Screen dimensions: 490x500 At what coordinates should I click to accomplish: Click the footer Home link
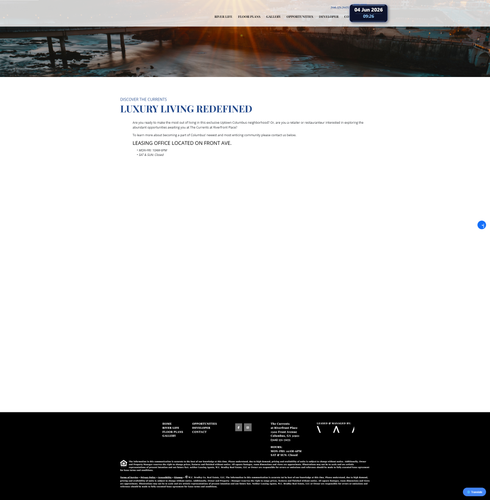[x=167, y=424]
